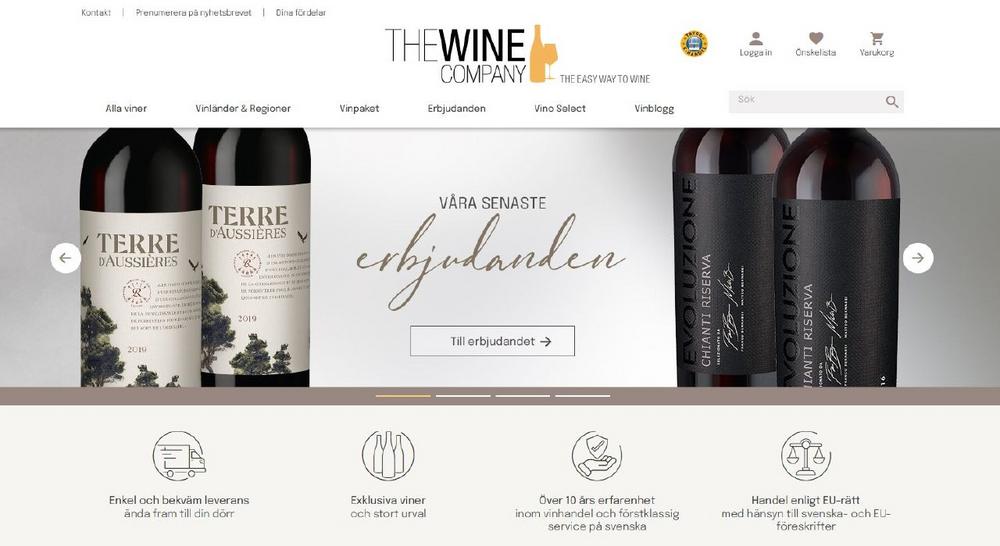Open the Alla viner menu

[126, 108]
